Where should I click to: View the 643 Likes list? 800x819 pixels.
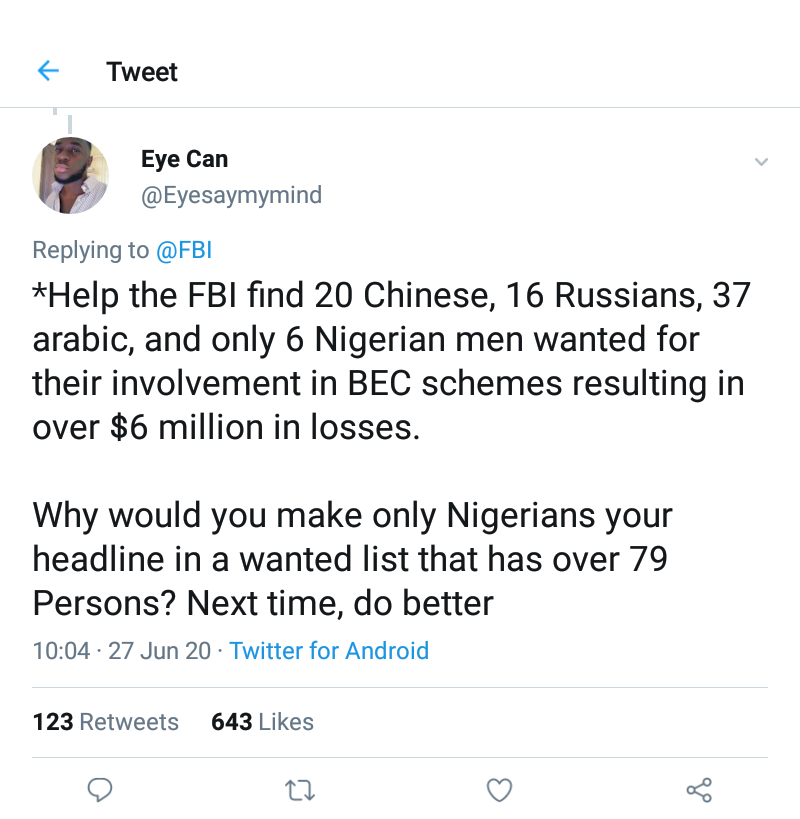[263, 722]
